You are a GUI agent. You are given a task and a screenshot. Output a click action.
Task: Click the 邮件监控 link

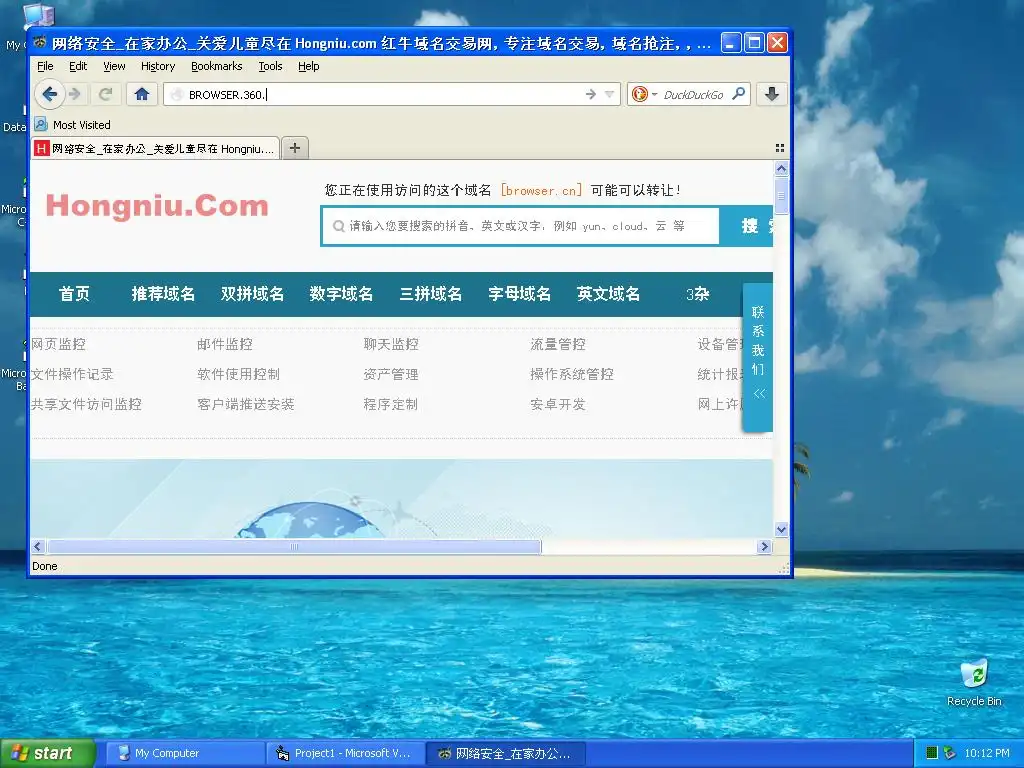[x=225, y=344]
